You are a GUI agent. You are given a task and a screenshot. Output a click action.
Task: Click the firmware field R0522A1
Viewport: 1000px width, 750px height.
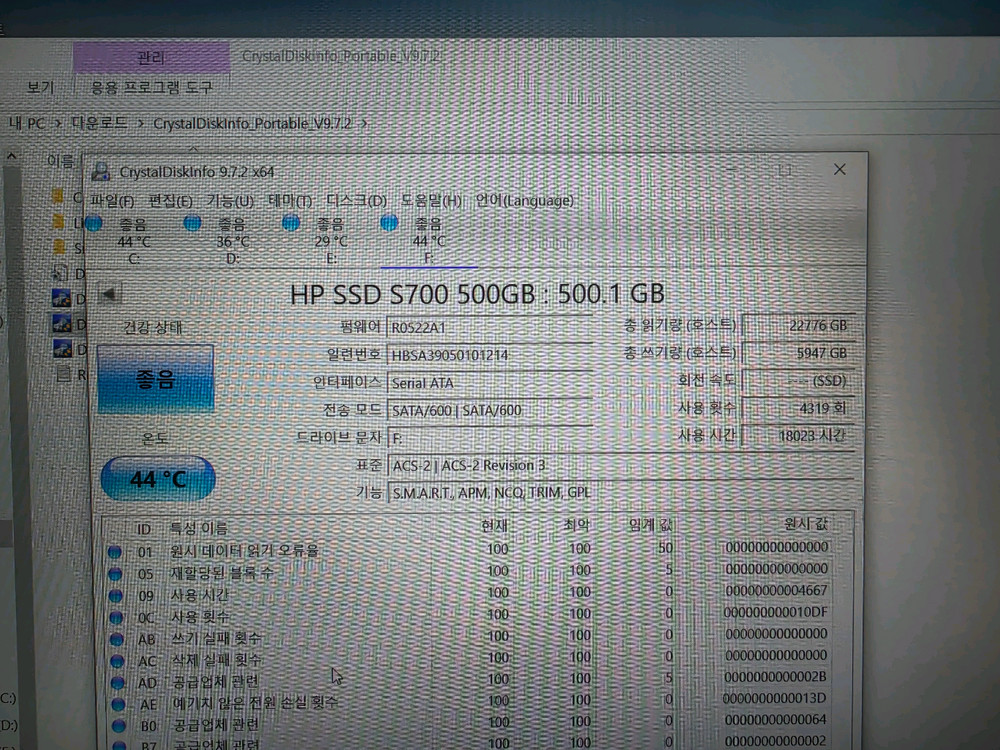pyautogui.click(x=489, y=328)
